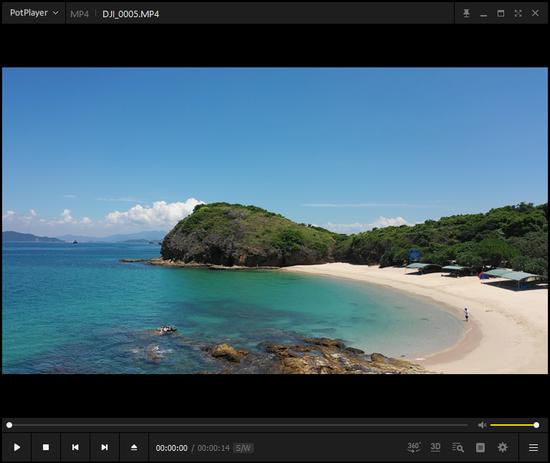
Task: Toggle 360° video mode
Action: click(414, 447)
